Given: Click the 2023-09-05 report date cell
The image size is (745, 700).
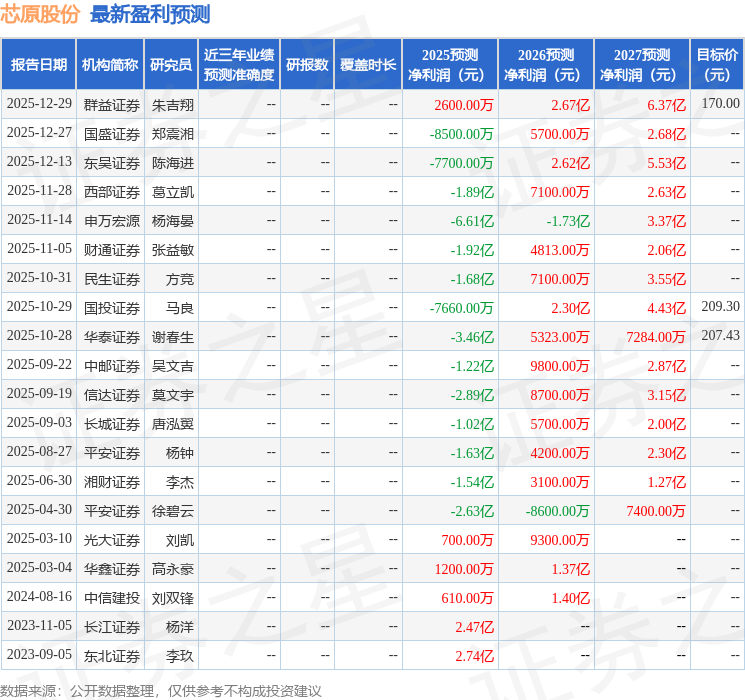Looking at the screenshot, I should 40,655.
